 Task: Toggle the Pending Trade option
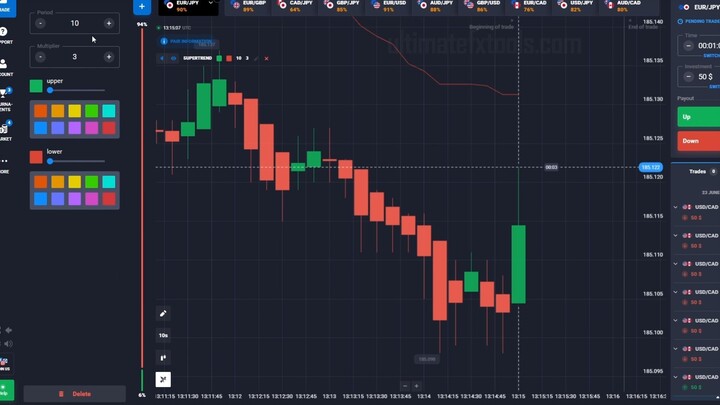point(699,22)
